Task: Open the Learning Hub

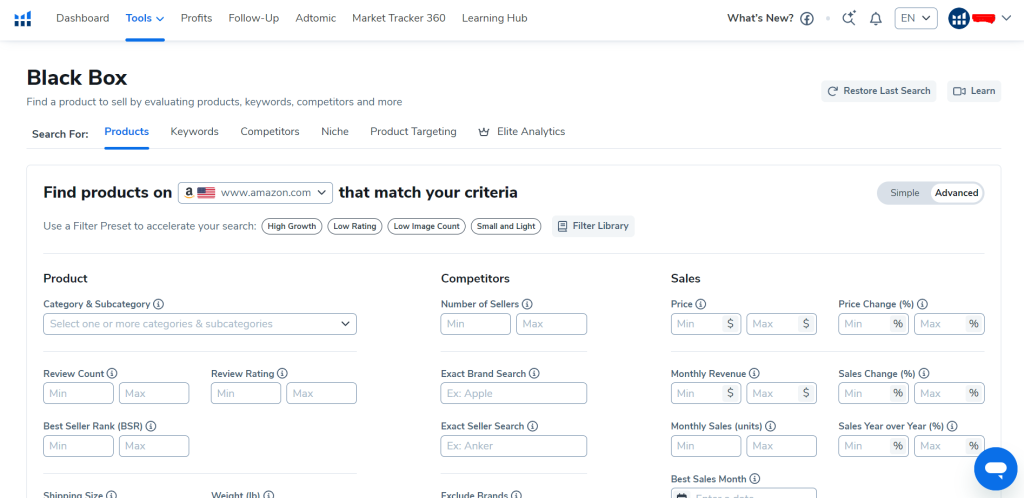Action: pos(494,18)
